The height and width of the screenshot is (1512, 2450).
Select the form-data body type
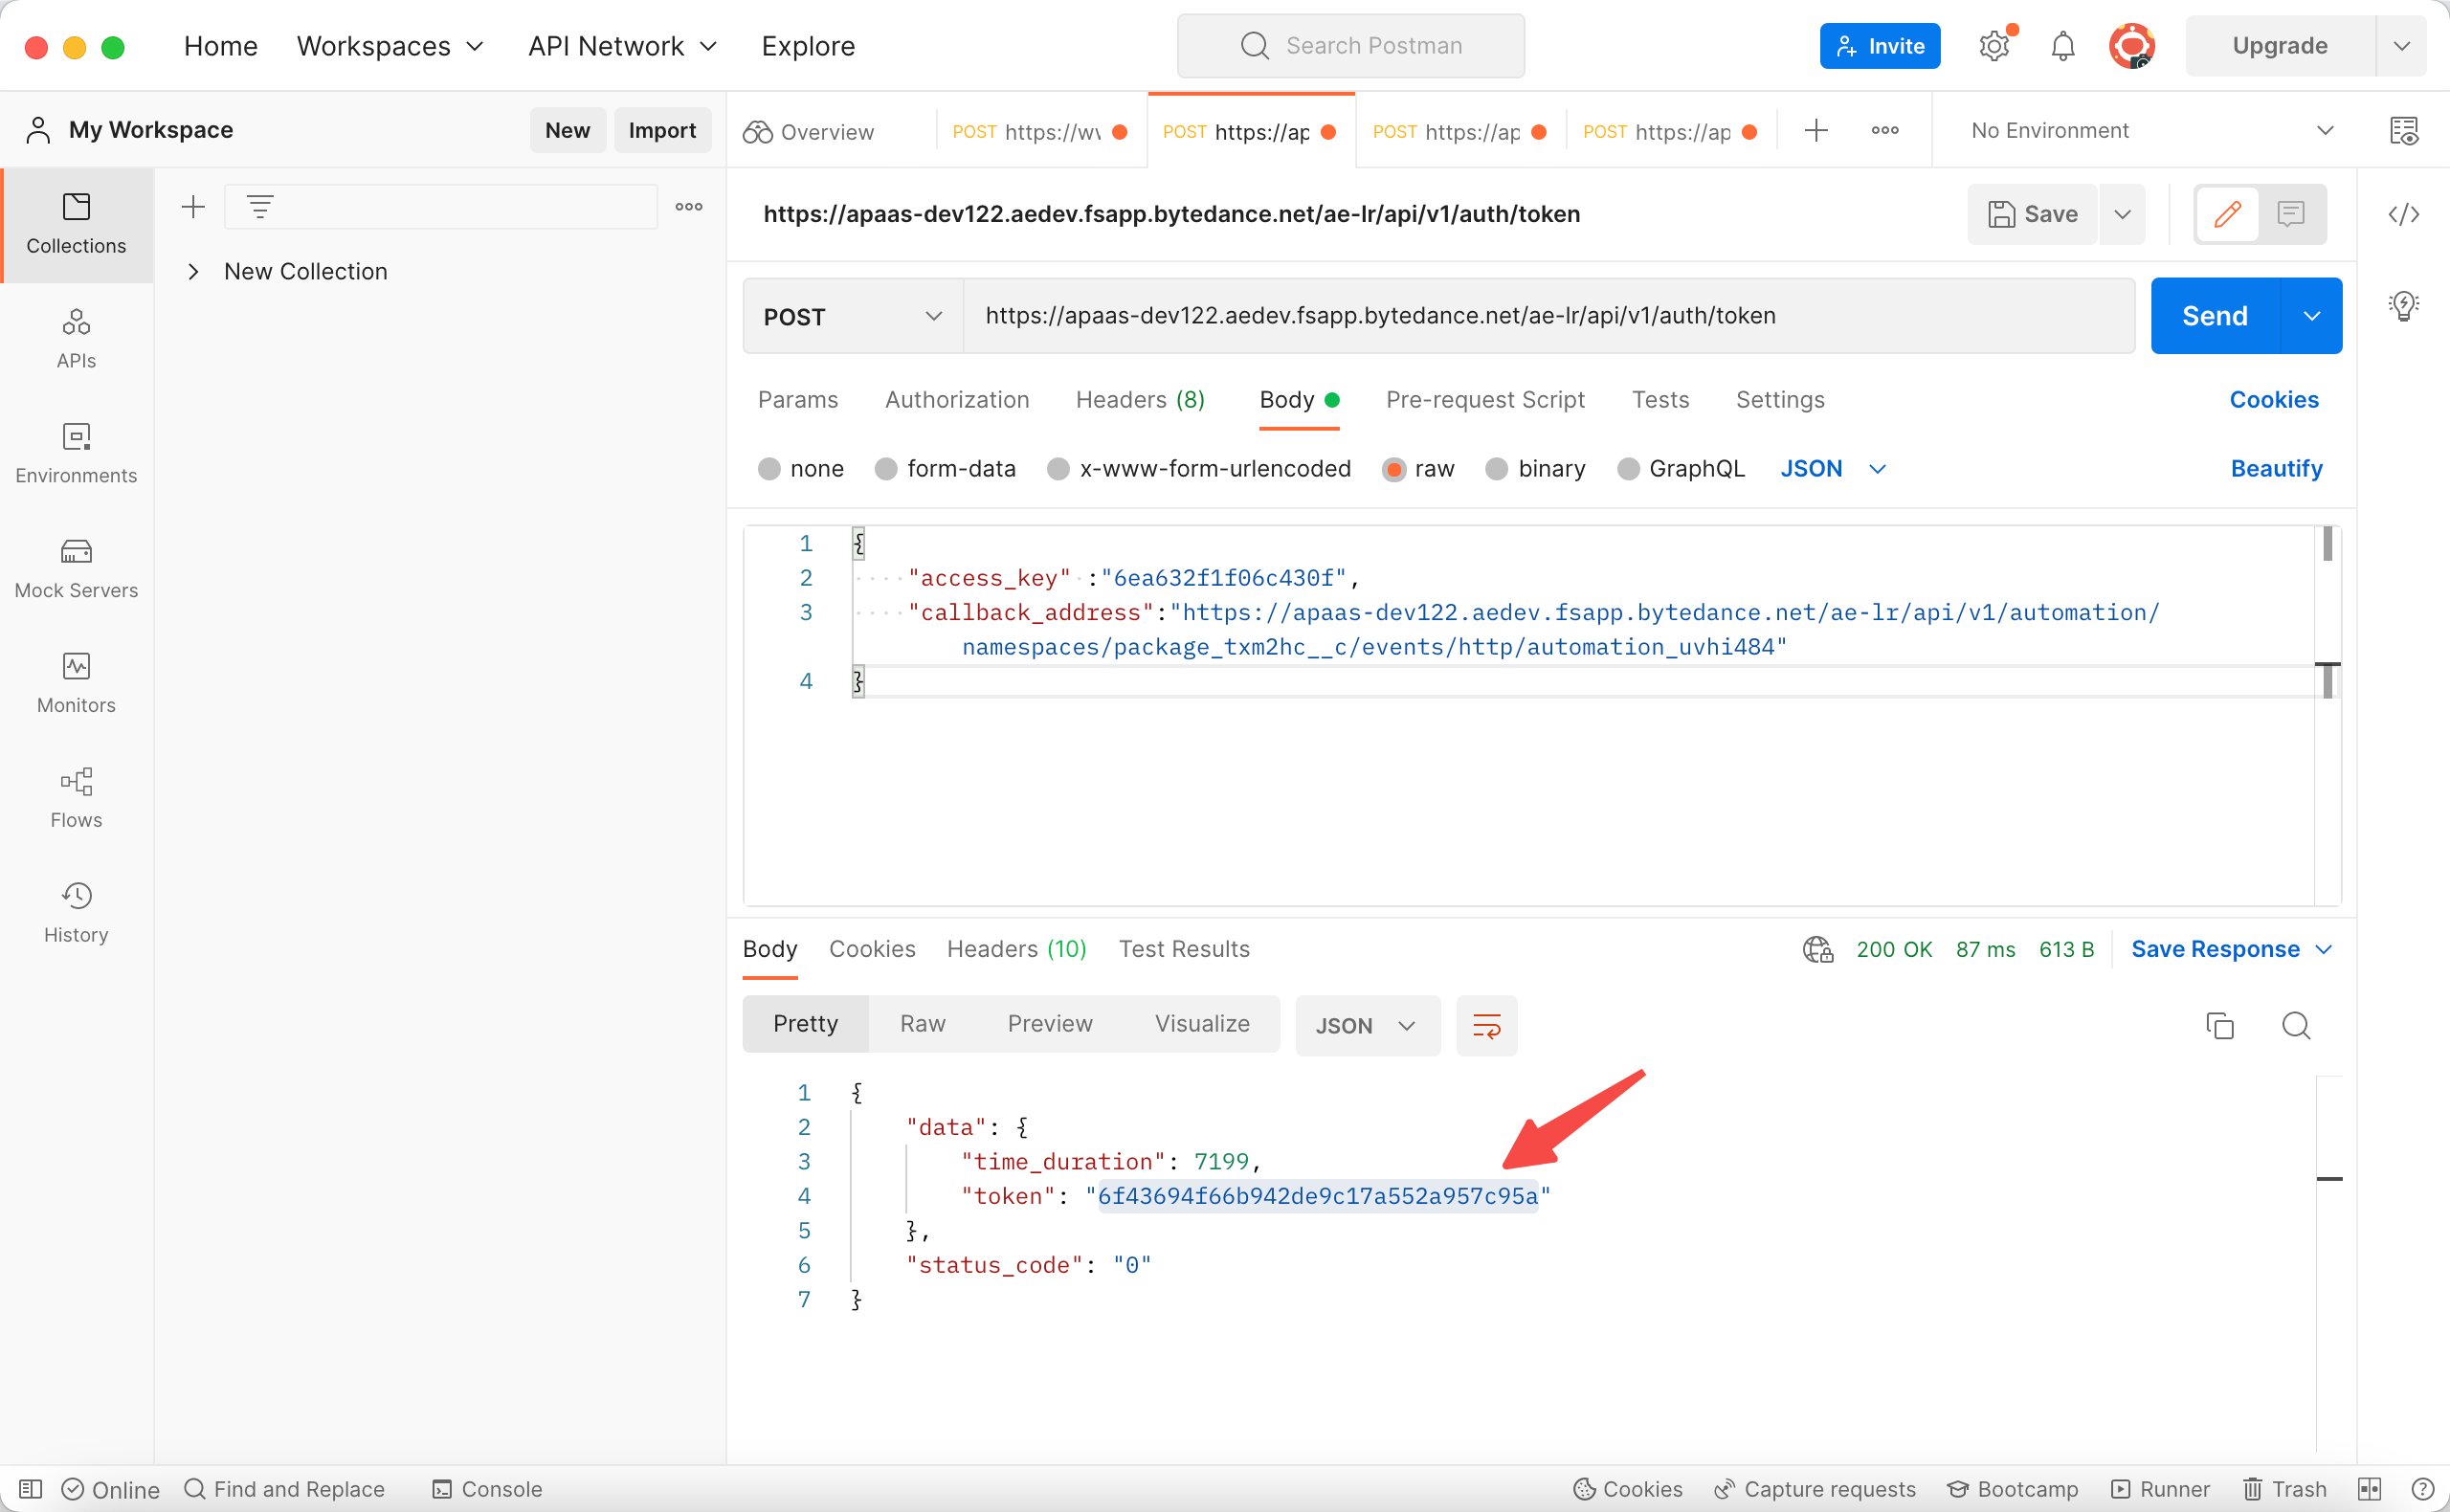[x=885, y=469]
